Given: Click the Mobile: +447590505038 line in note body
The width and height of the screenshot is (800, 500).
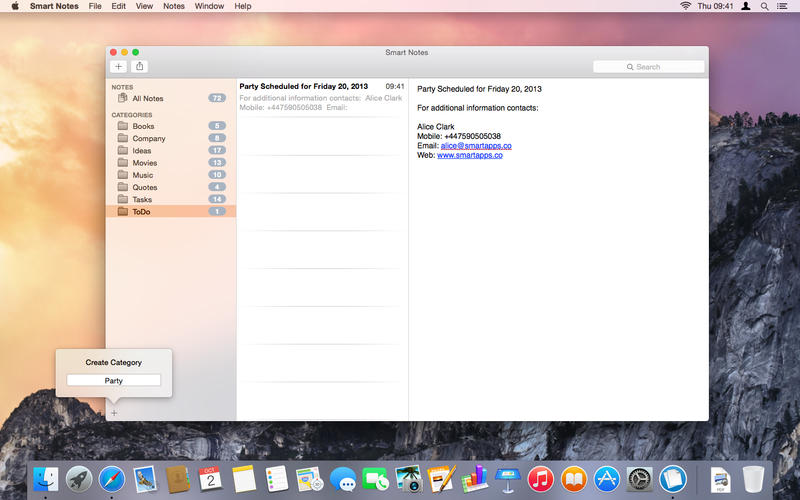Looking at the screenshot, I should click(x=459, y=136).
